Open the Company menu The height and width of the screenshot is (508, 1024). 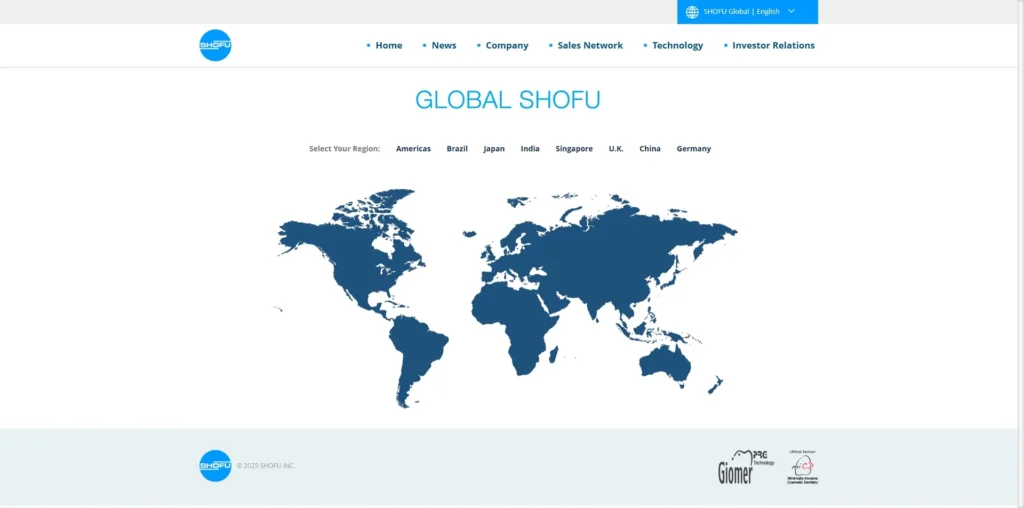[507, 45]
